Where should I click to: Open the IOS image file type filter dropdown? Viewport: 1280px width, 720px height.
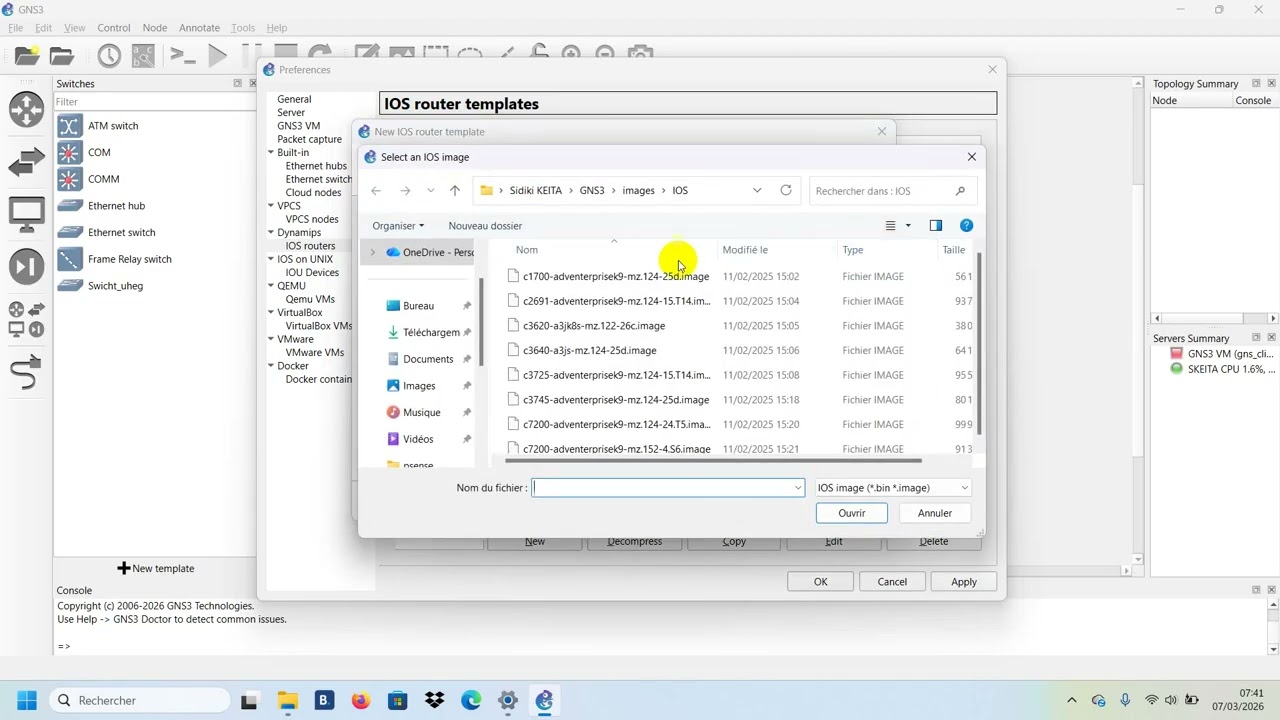click(x=893, y=488)
